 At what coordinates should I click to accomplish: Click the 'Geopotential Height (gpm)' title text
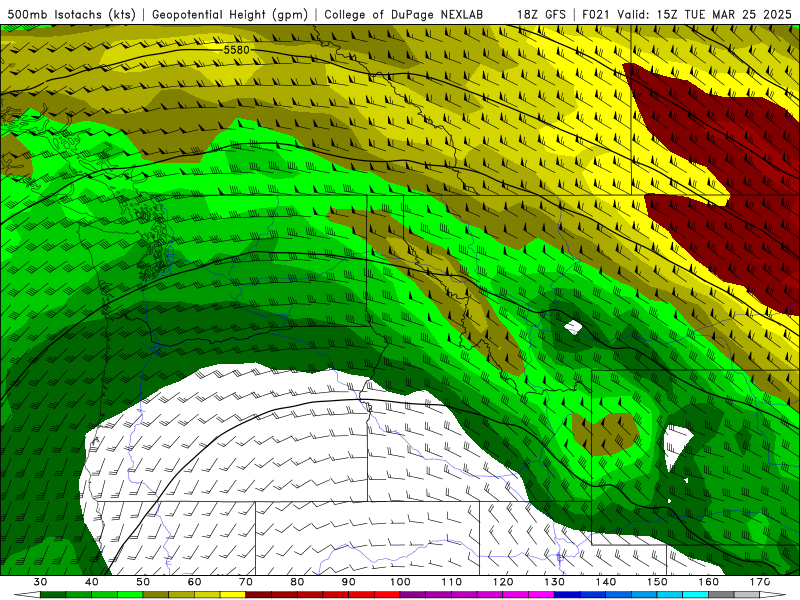point(230,14)
